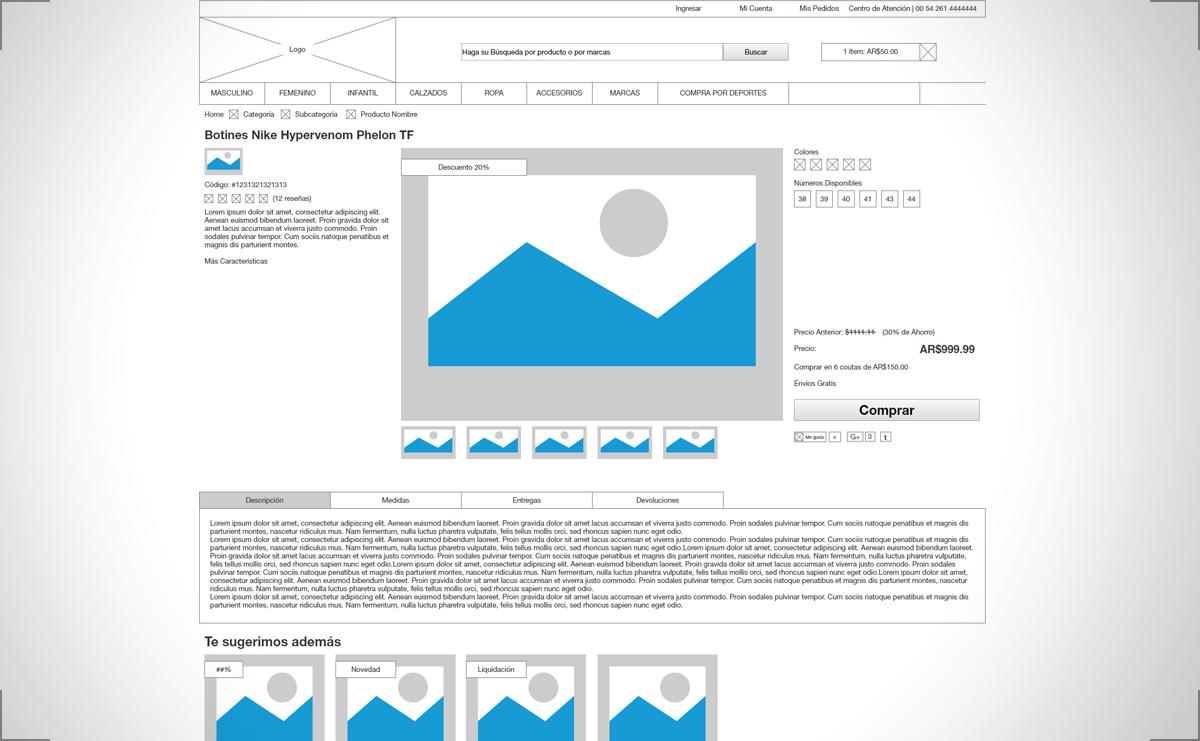Open the CALZADOS menu
The height and width of the screenshot is (741, 1200).
pos(429,93)
